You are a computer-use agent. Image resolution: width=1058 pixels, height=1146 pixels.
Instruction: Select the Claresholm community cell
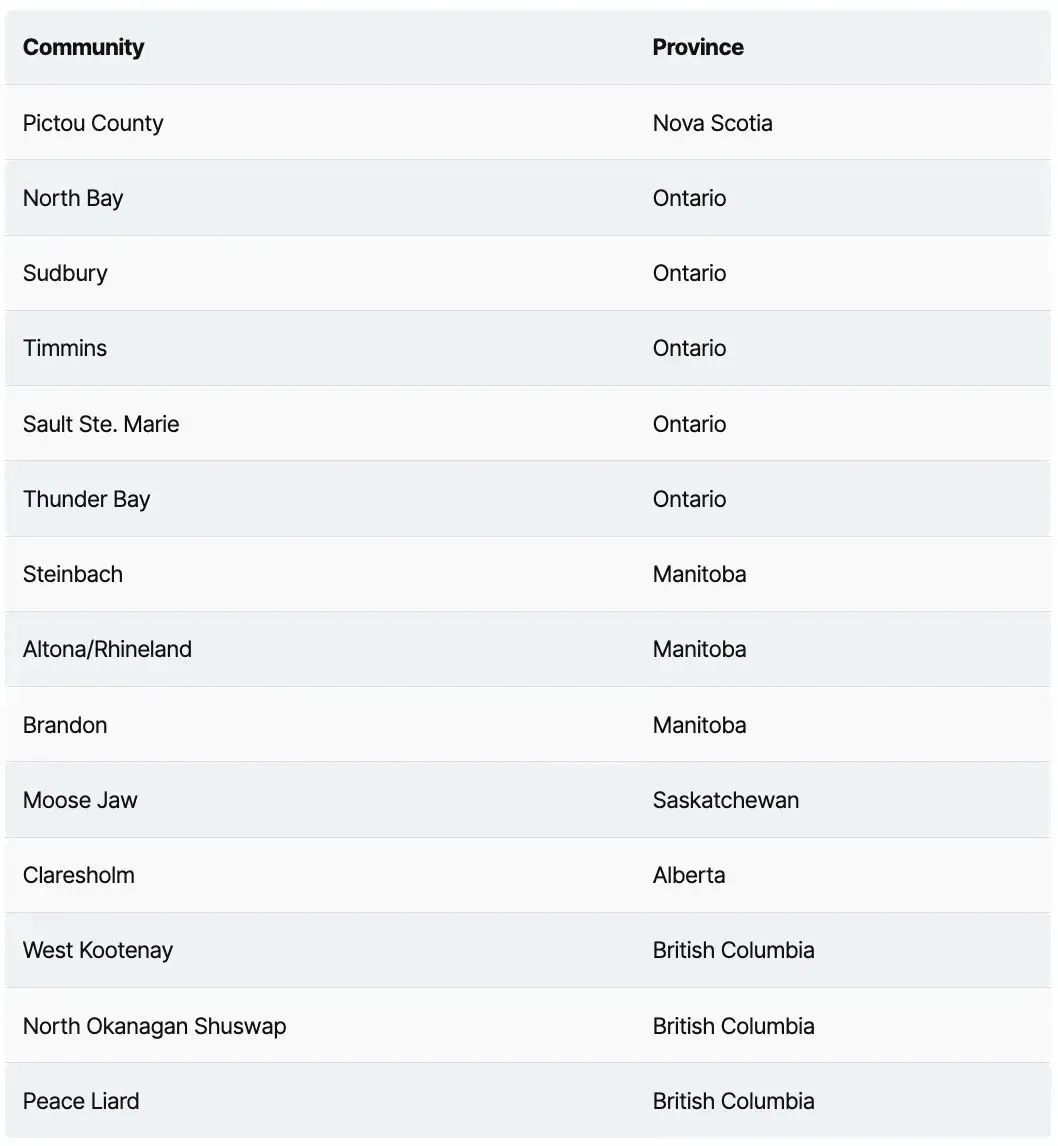point(79,875)
